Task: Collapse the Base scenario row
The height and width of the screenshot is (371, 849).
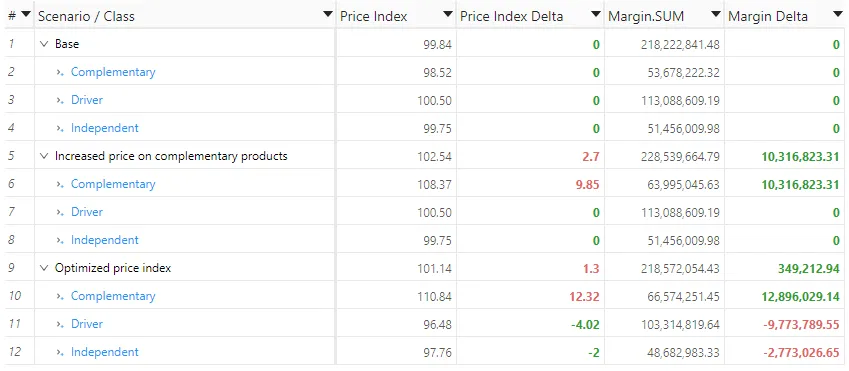Action: pos(44,44)
